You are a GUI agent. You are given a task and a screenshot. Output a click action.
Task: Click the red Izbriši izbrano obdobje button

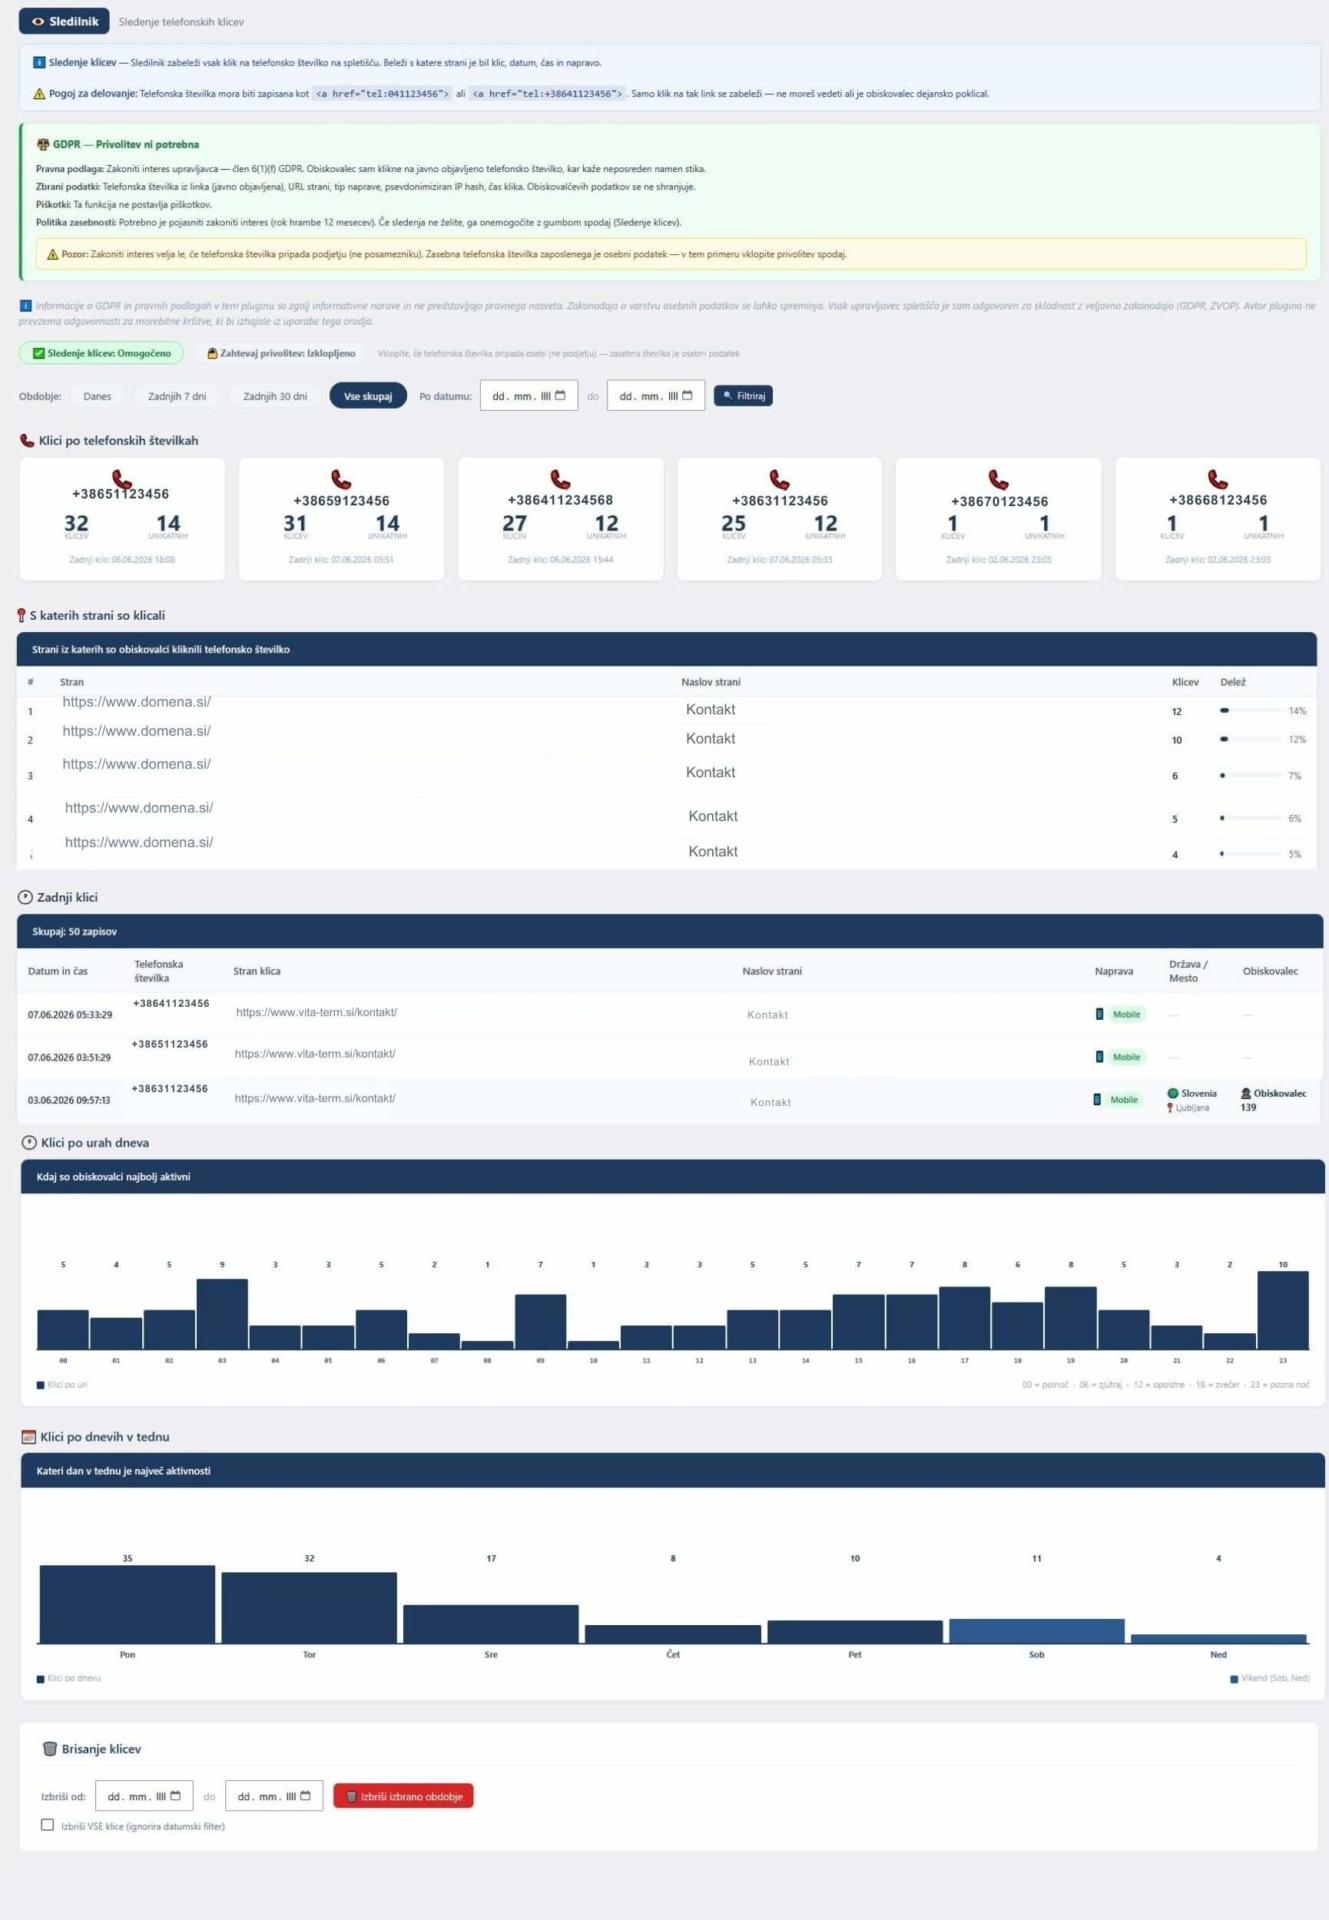click(x=403, y=1796)
